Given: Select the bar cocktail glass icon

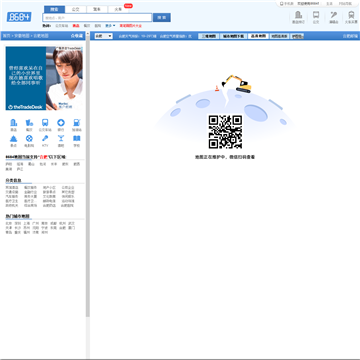Looking at the screenshot, I should tap(61, 138).
